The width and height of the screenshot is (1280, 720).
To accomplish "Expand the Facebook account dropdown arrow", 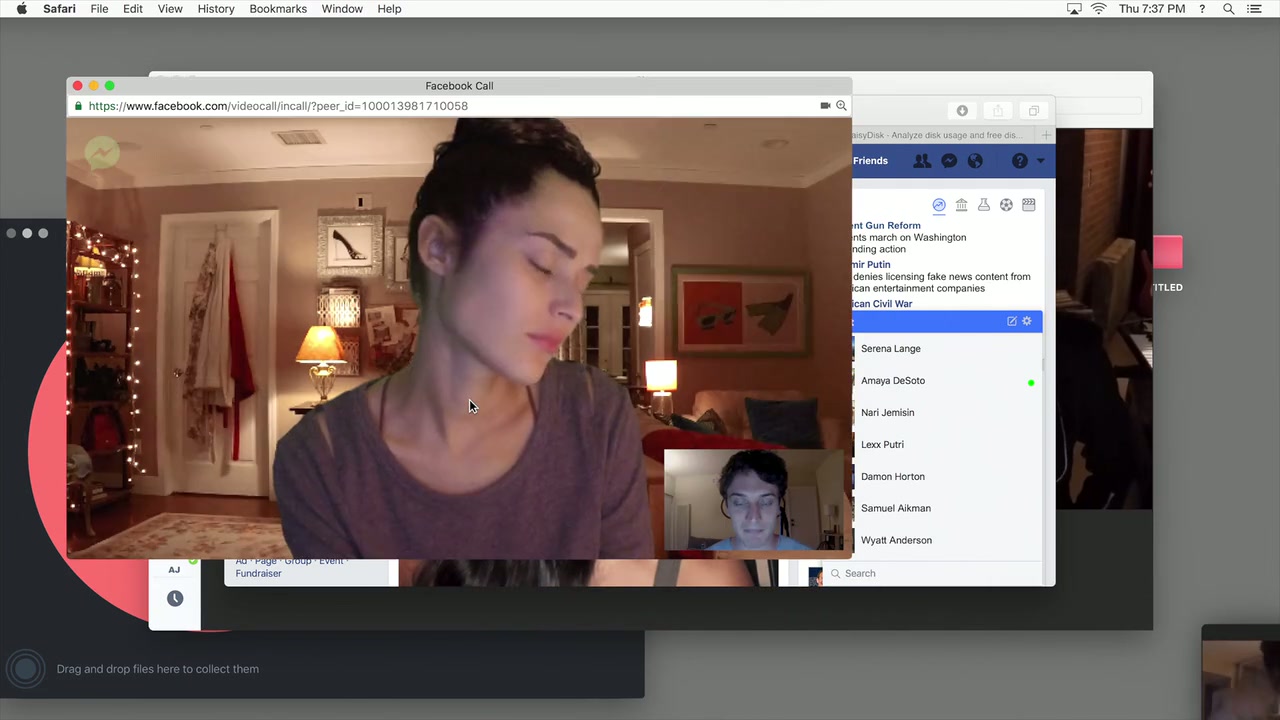I will coord(1040,161).
